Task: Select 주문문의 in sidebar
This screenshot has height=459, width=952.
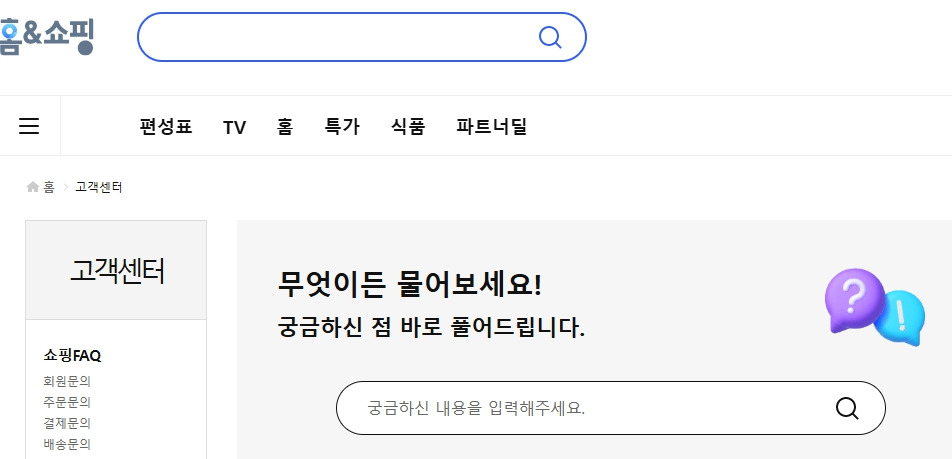Action: coord(67,402)
